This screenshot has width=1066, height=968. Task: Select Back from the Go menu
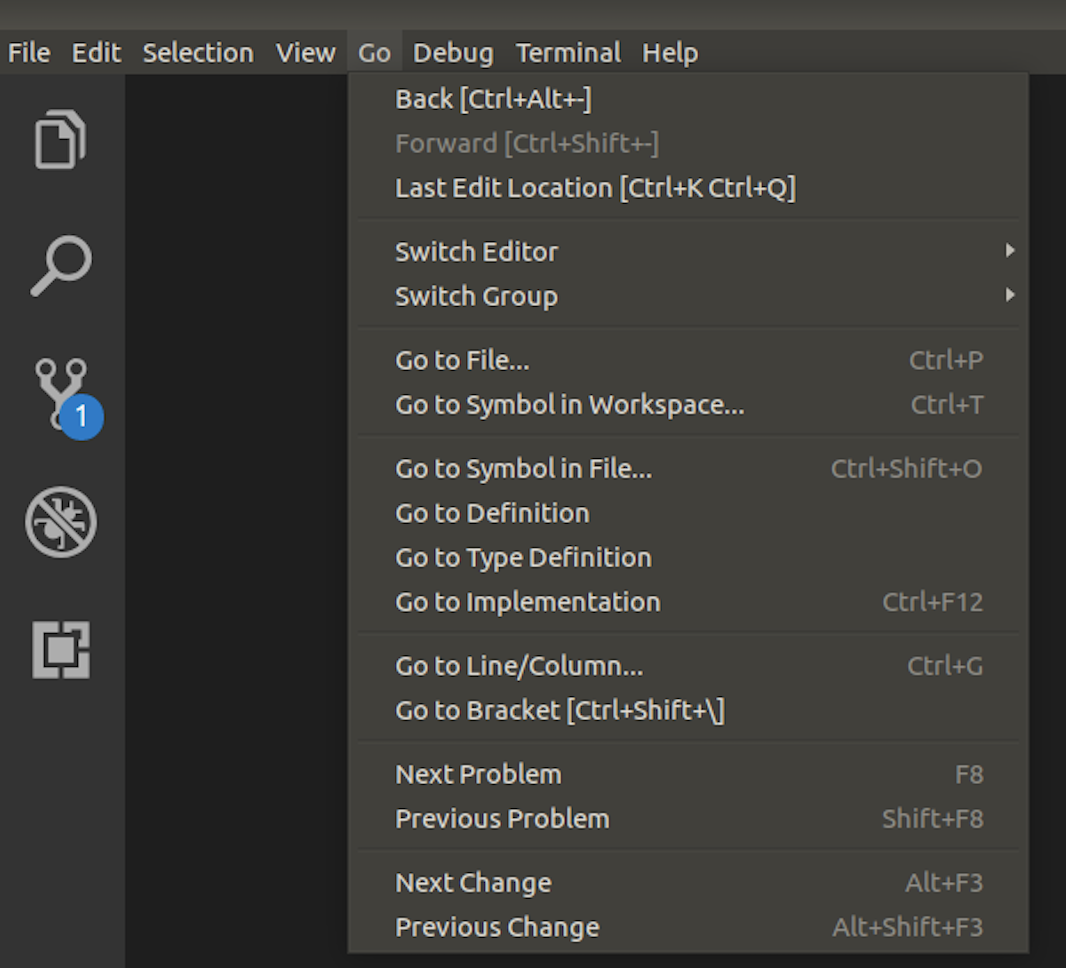coord(493,98)
